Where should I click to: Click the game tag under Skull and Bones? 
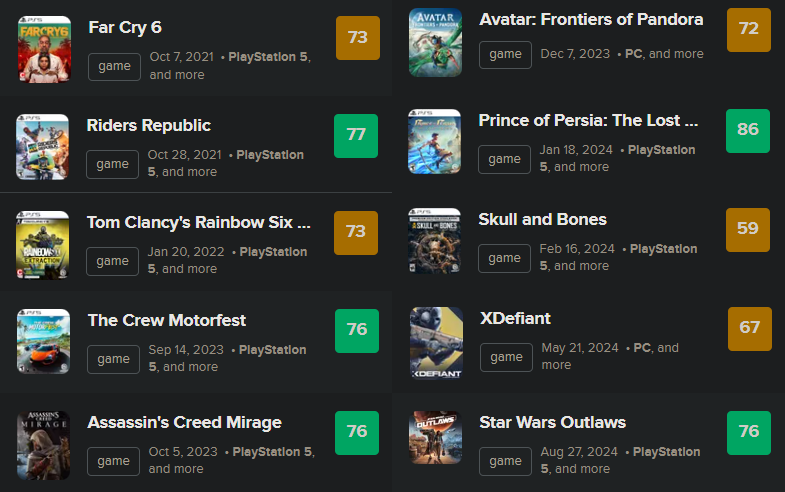point(504,257)
